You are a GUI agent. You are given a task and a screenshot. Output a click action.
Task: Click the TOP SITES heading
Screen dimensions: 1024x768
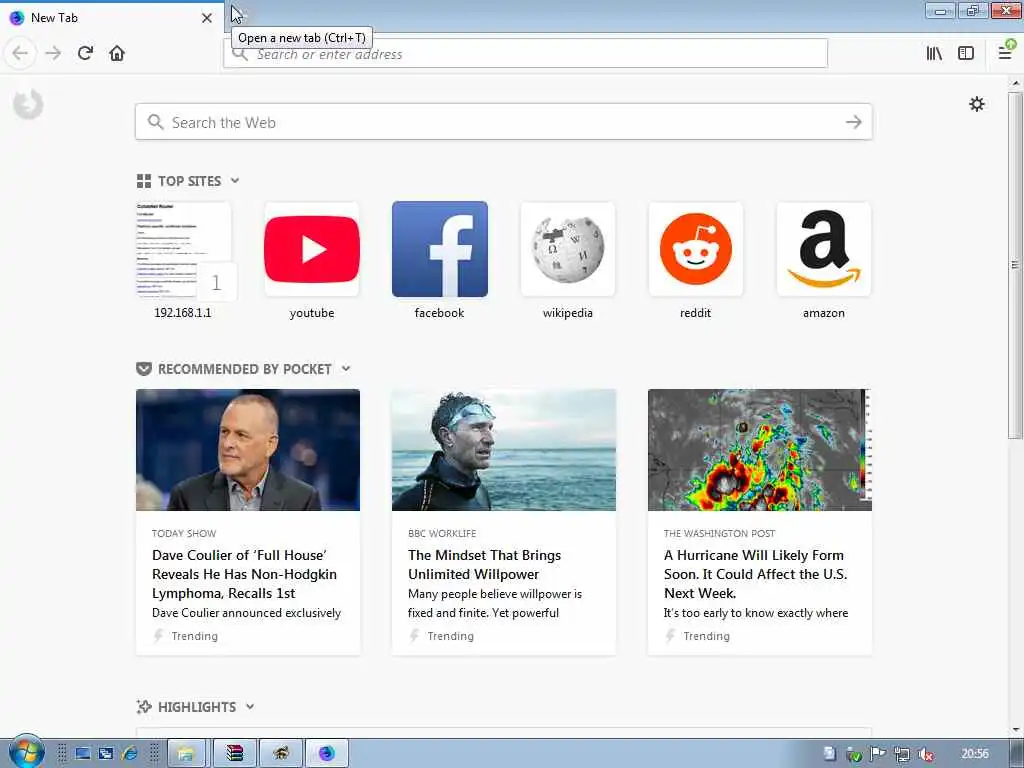189,181
